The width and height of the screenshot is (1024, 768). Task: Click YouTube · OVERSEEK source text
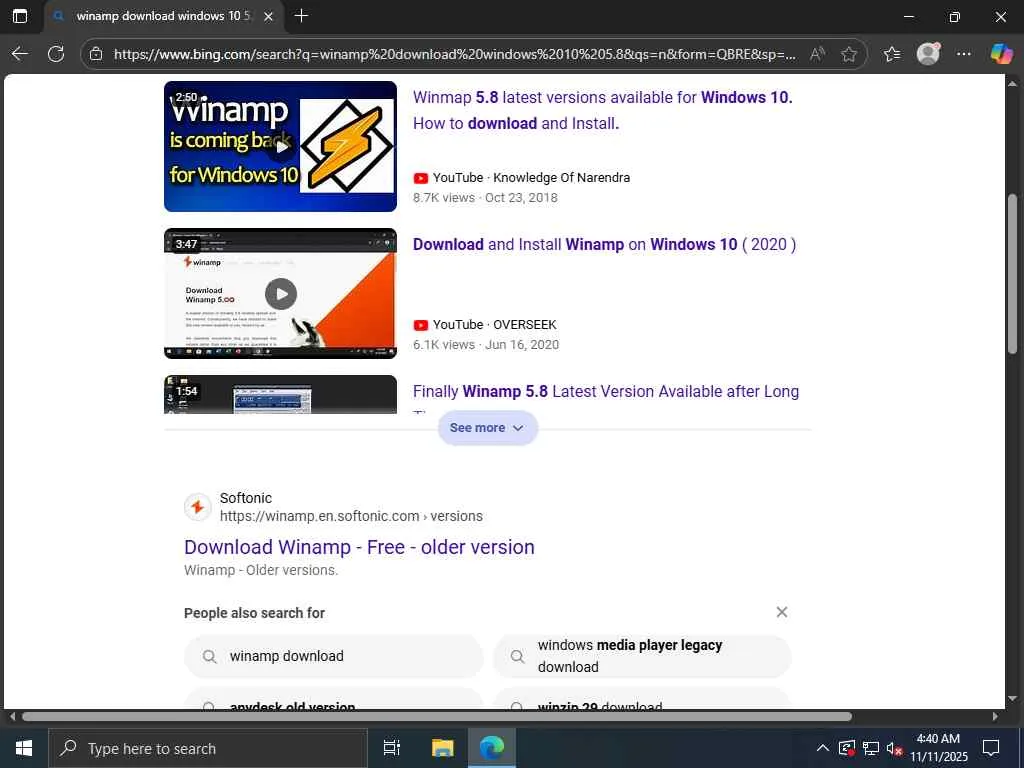(485, 325)
